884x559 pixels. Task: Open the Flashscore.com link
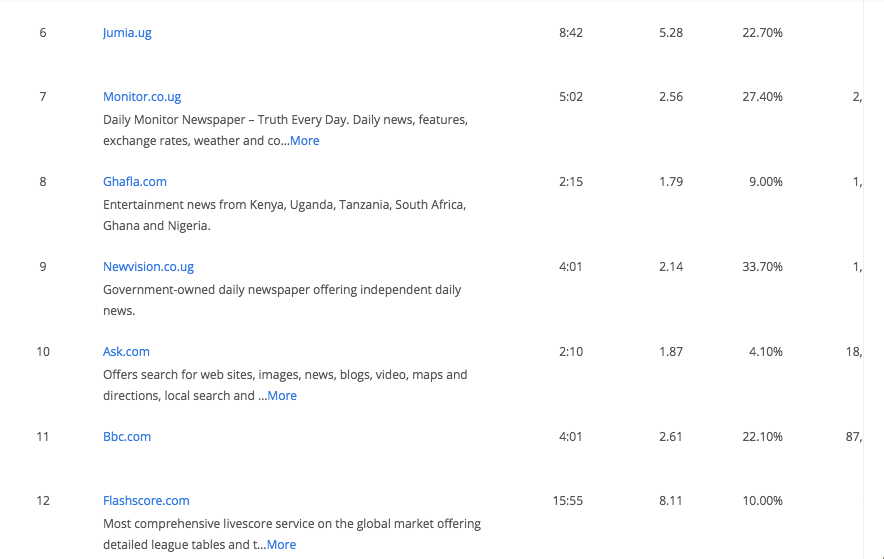(146, 501)
